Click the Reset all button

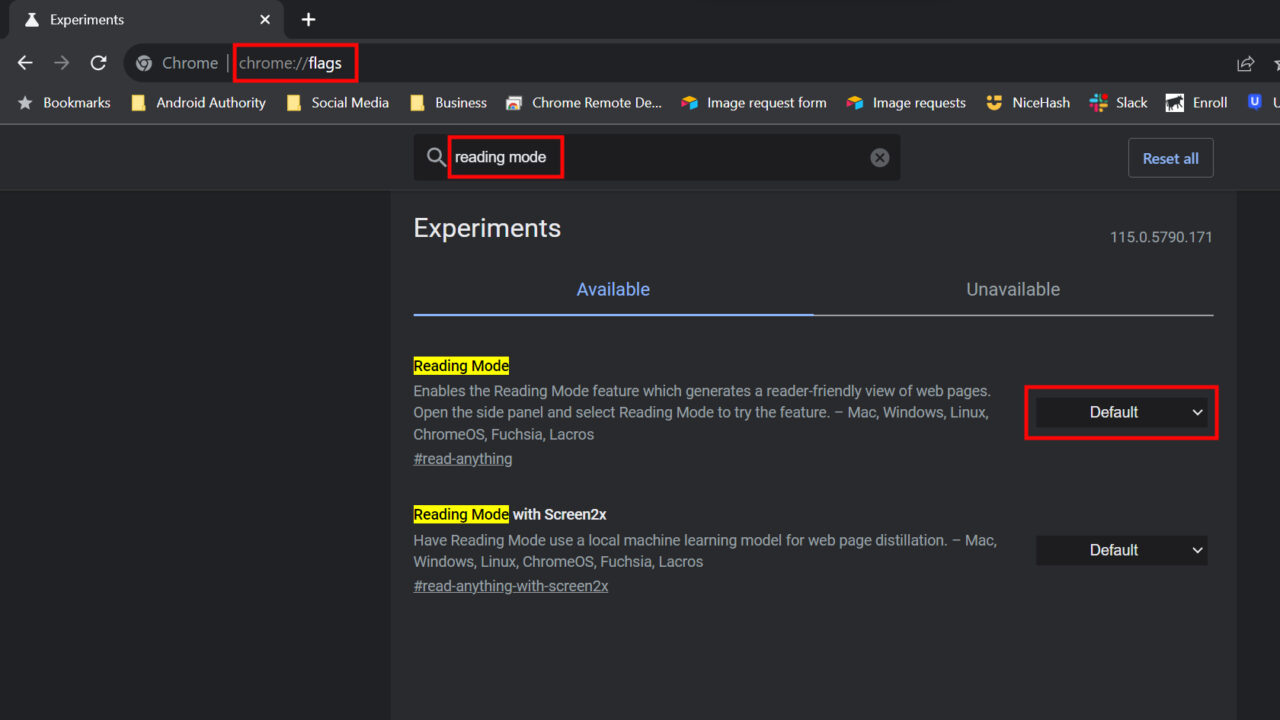[x=1170, y=157]
